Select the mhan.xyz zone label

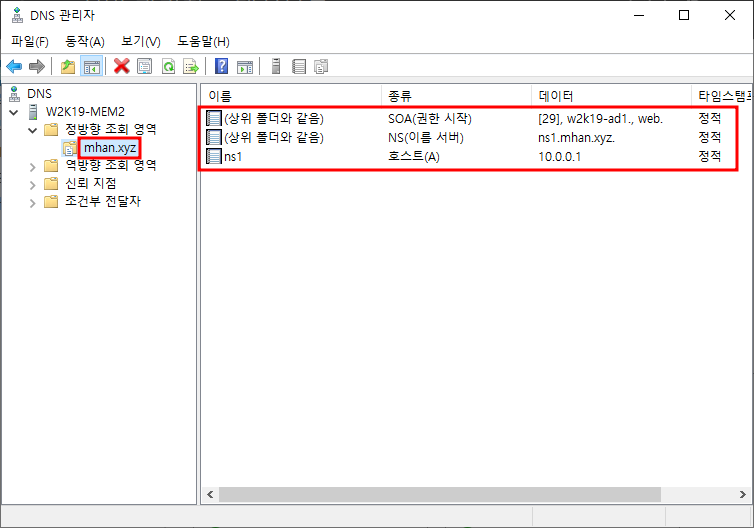point(110,148)
